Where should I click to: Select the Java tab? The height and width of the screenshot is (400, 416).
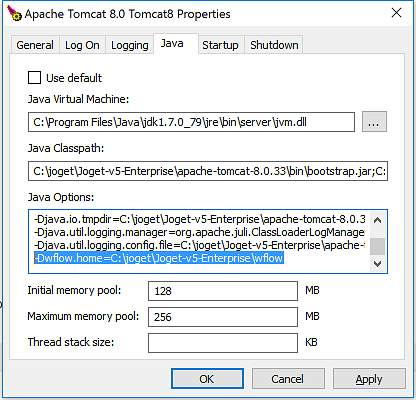tap(172, 44)
